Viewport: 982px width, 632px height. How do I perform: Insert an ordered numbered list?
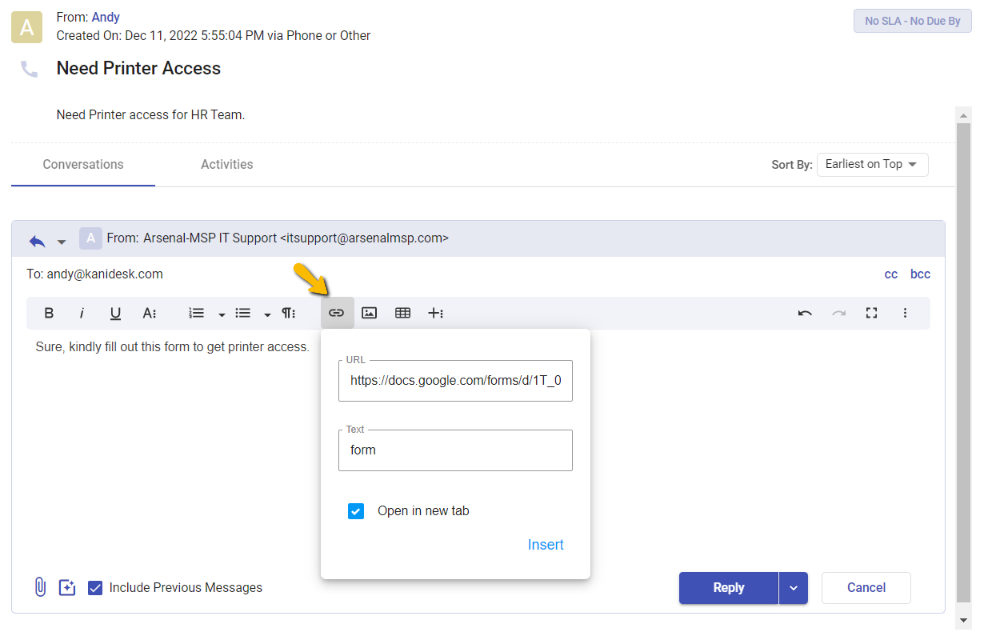pyautogui.click(x=197, y=313)
